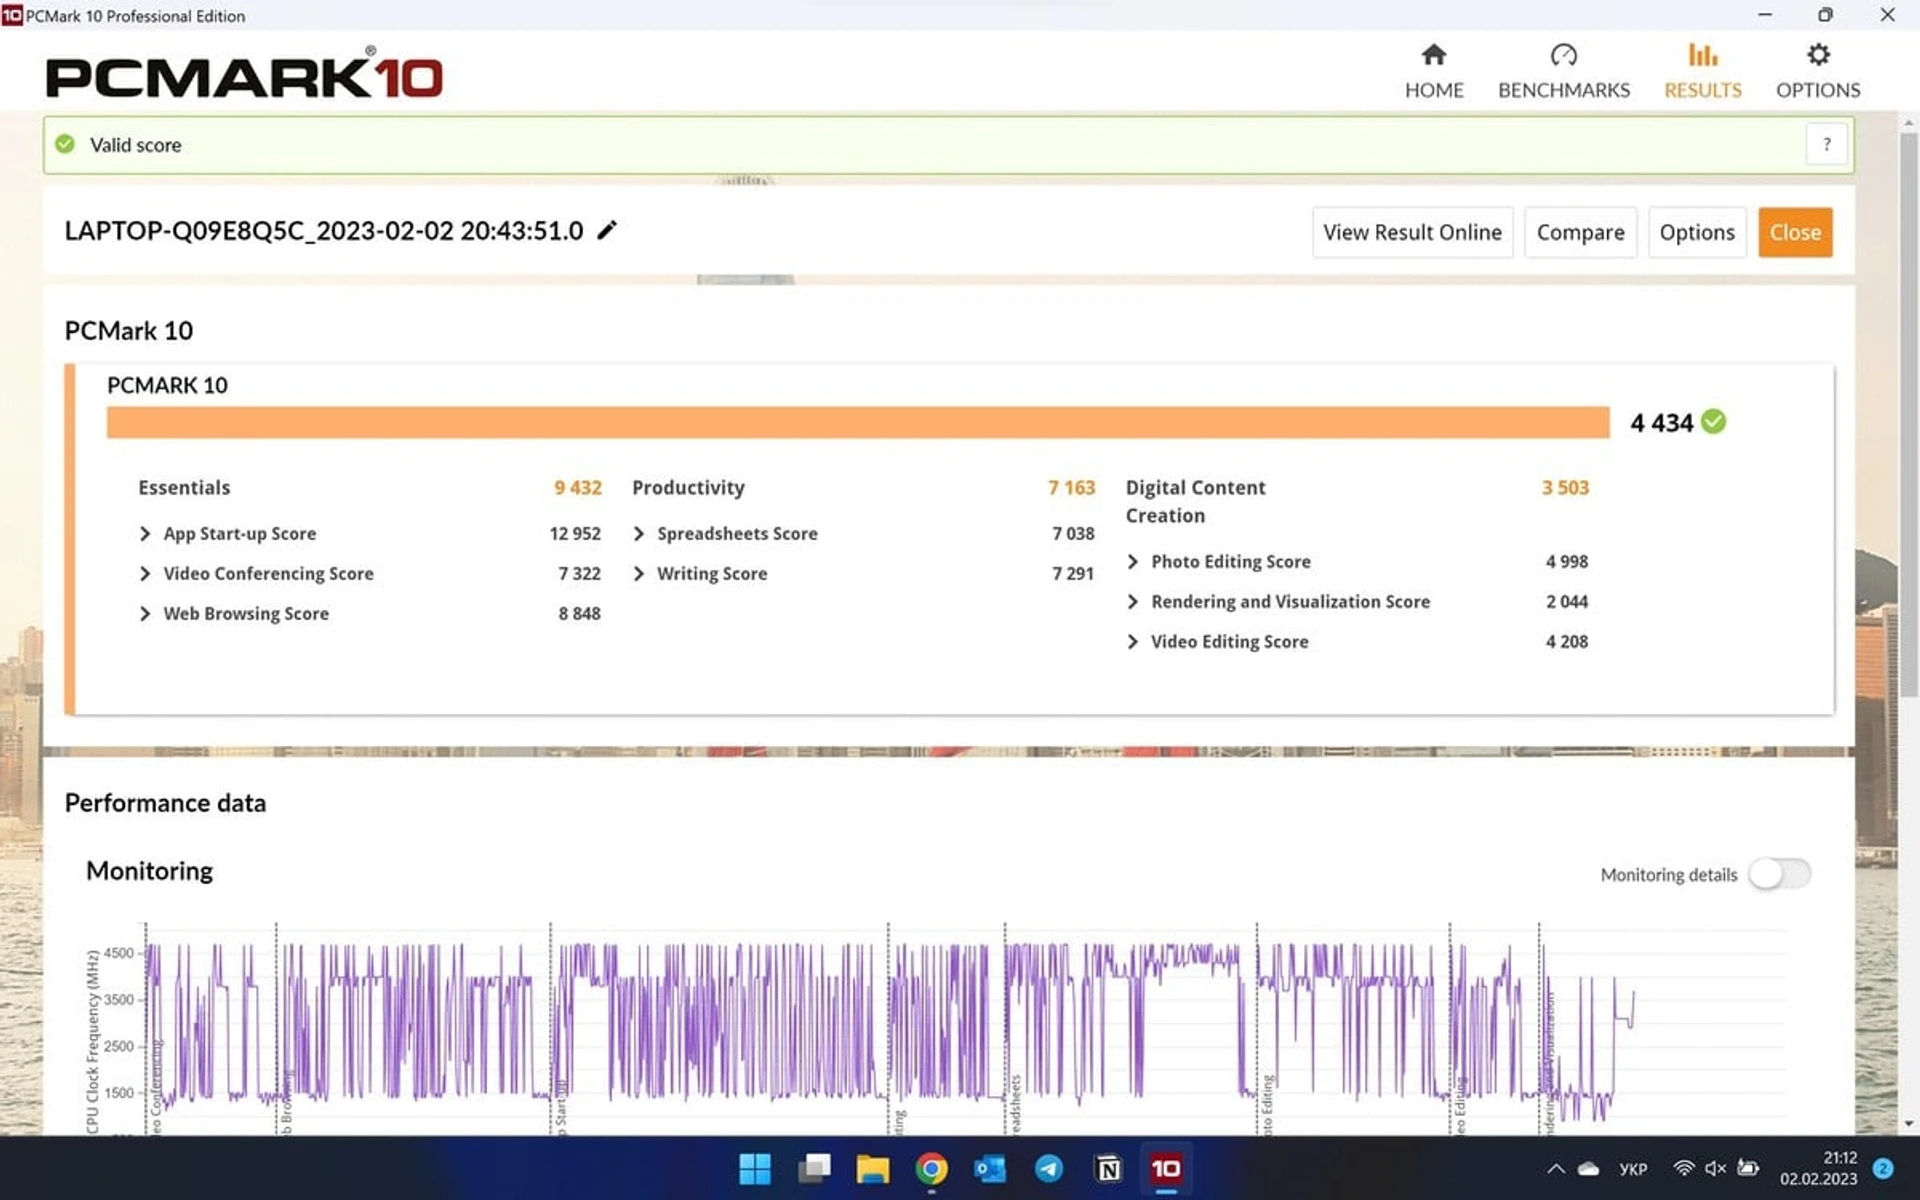Click Digital Content Creation score 3 503
The width and height of the screenshot is (1920, 1200).
(1565, 487)
